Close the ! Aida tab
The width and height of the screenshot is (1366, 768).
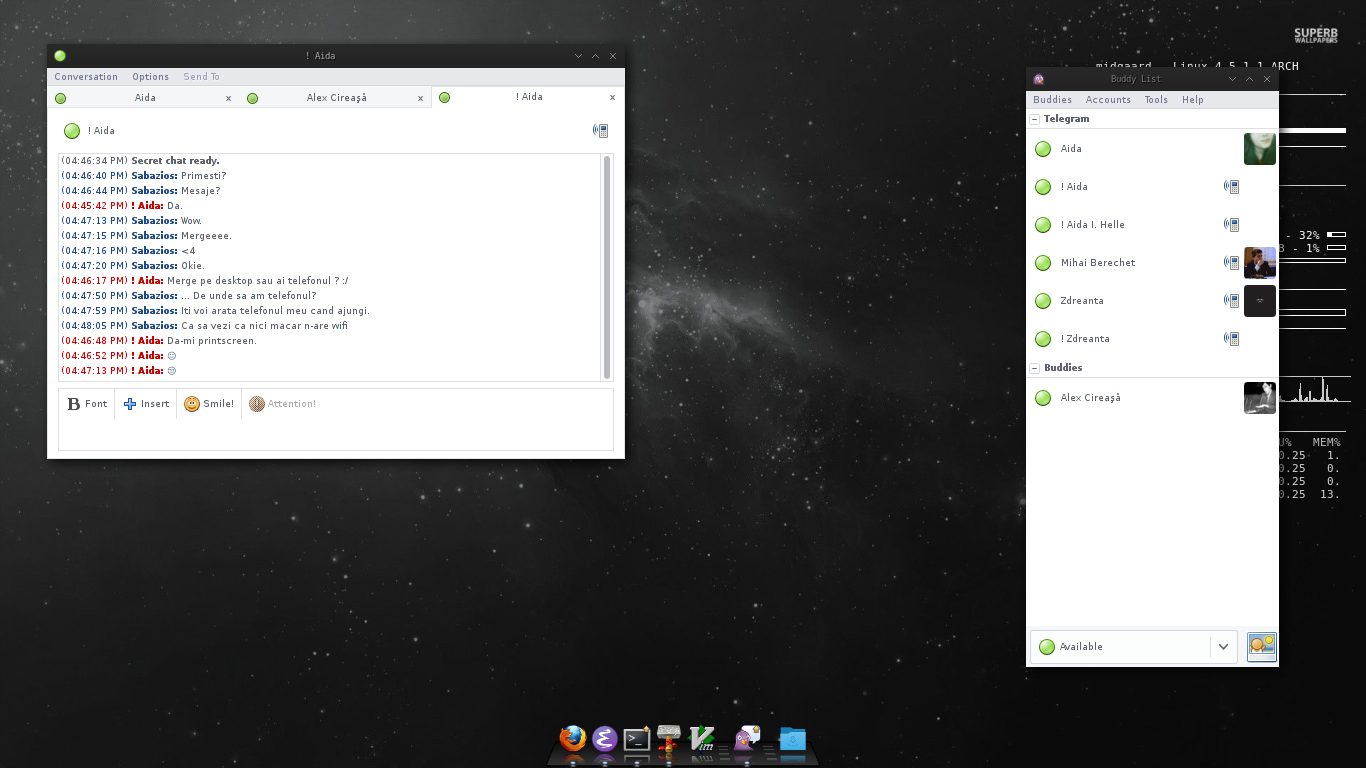pyautogui.click(x=612, y=98)
